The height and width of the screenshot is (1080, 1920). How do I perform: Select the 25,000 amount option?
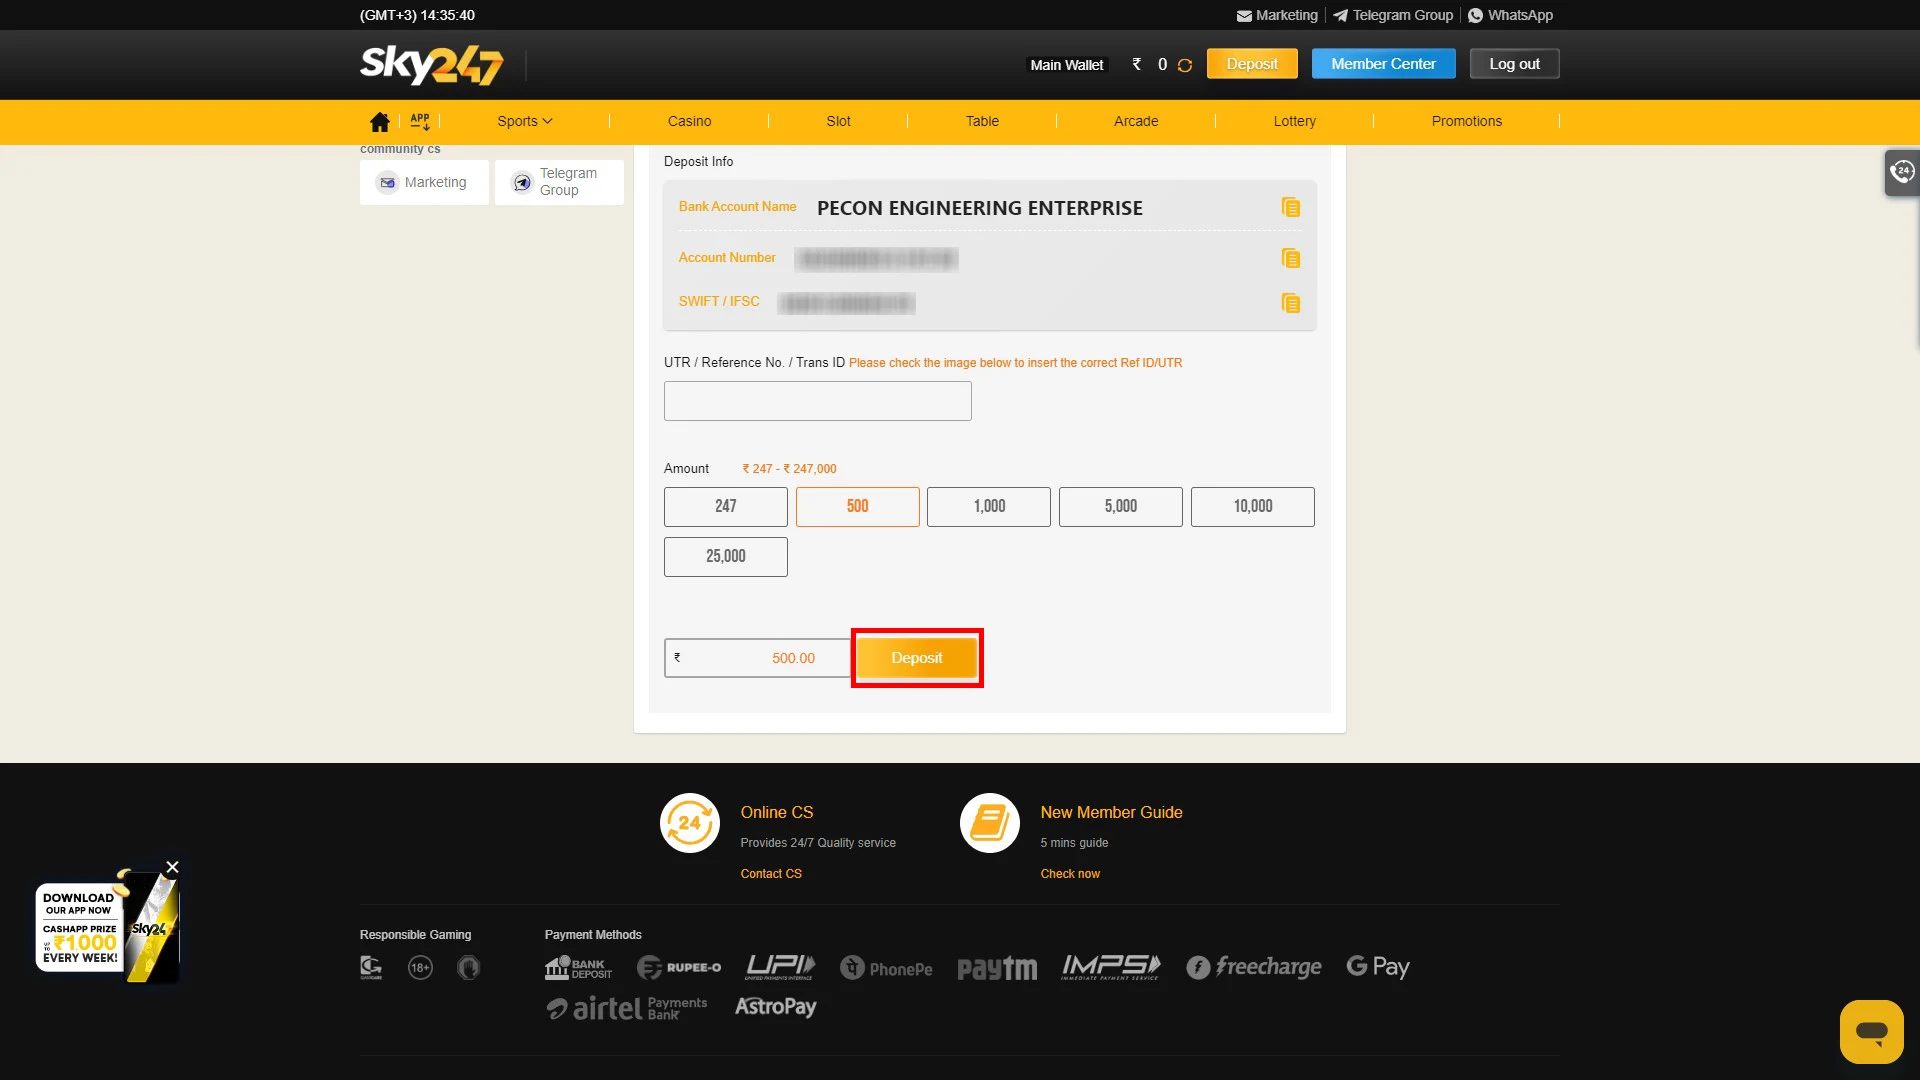[725, 555]
